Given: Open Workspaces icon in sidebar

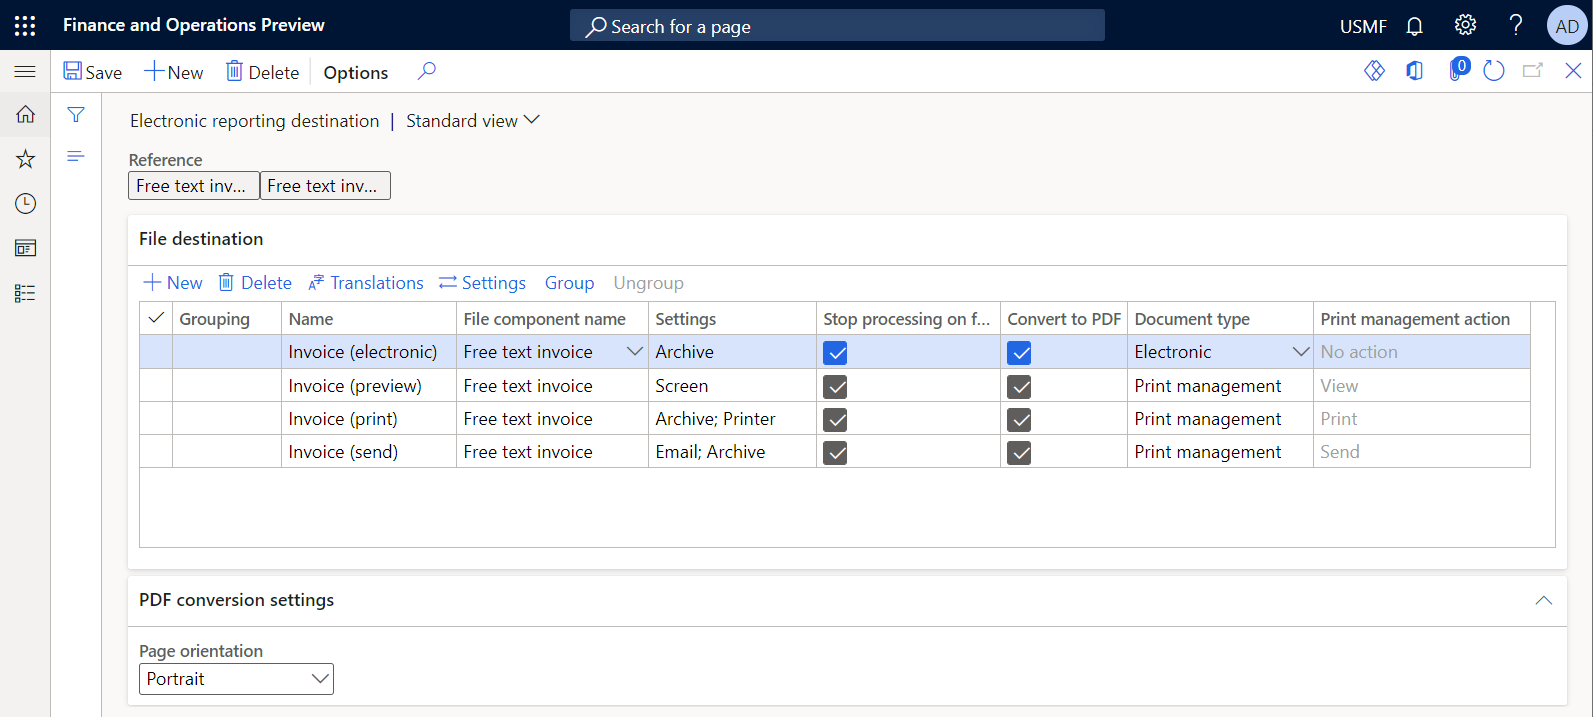Looking at the screenshot, I should 25,248.
